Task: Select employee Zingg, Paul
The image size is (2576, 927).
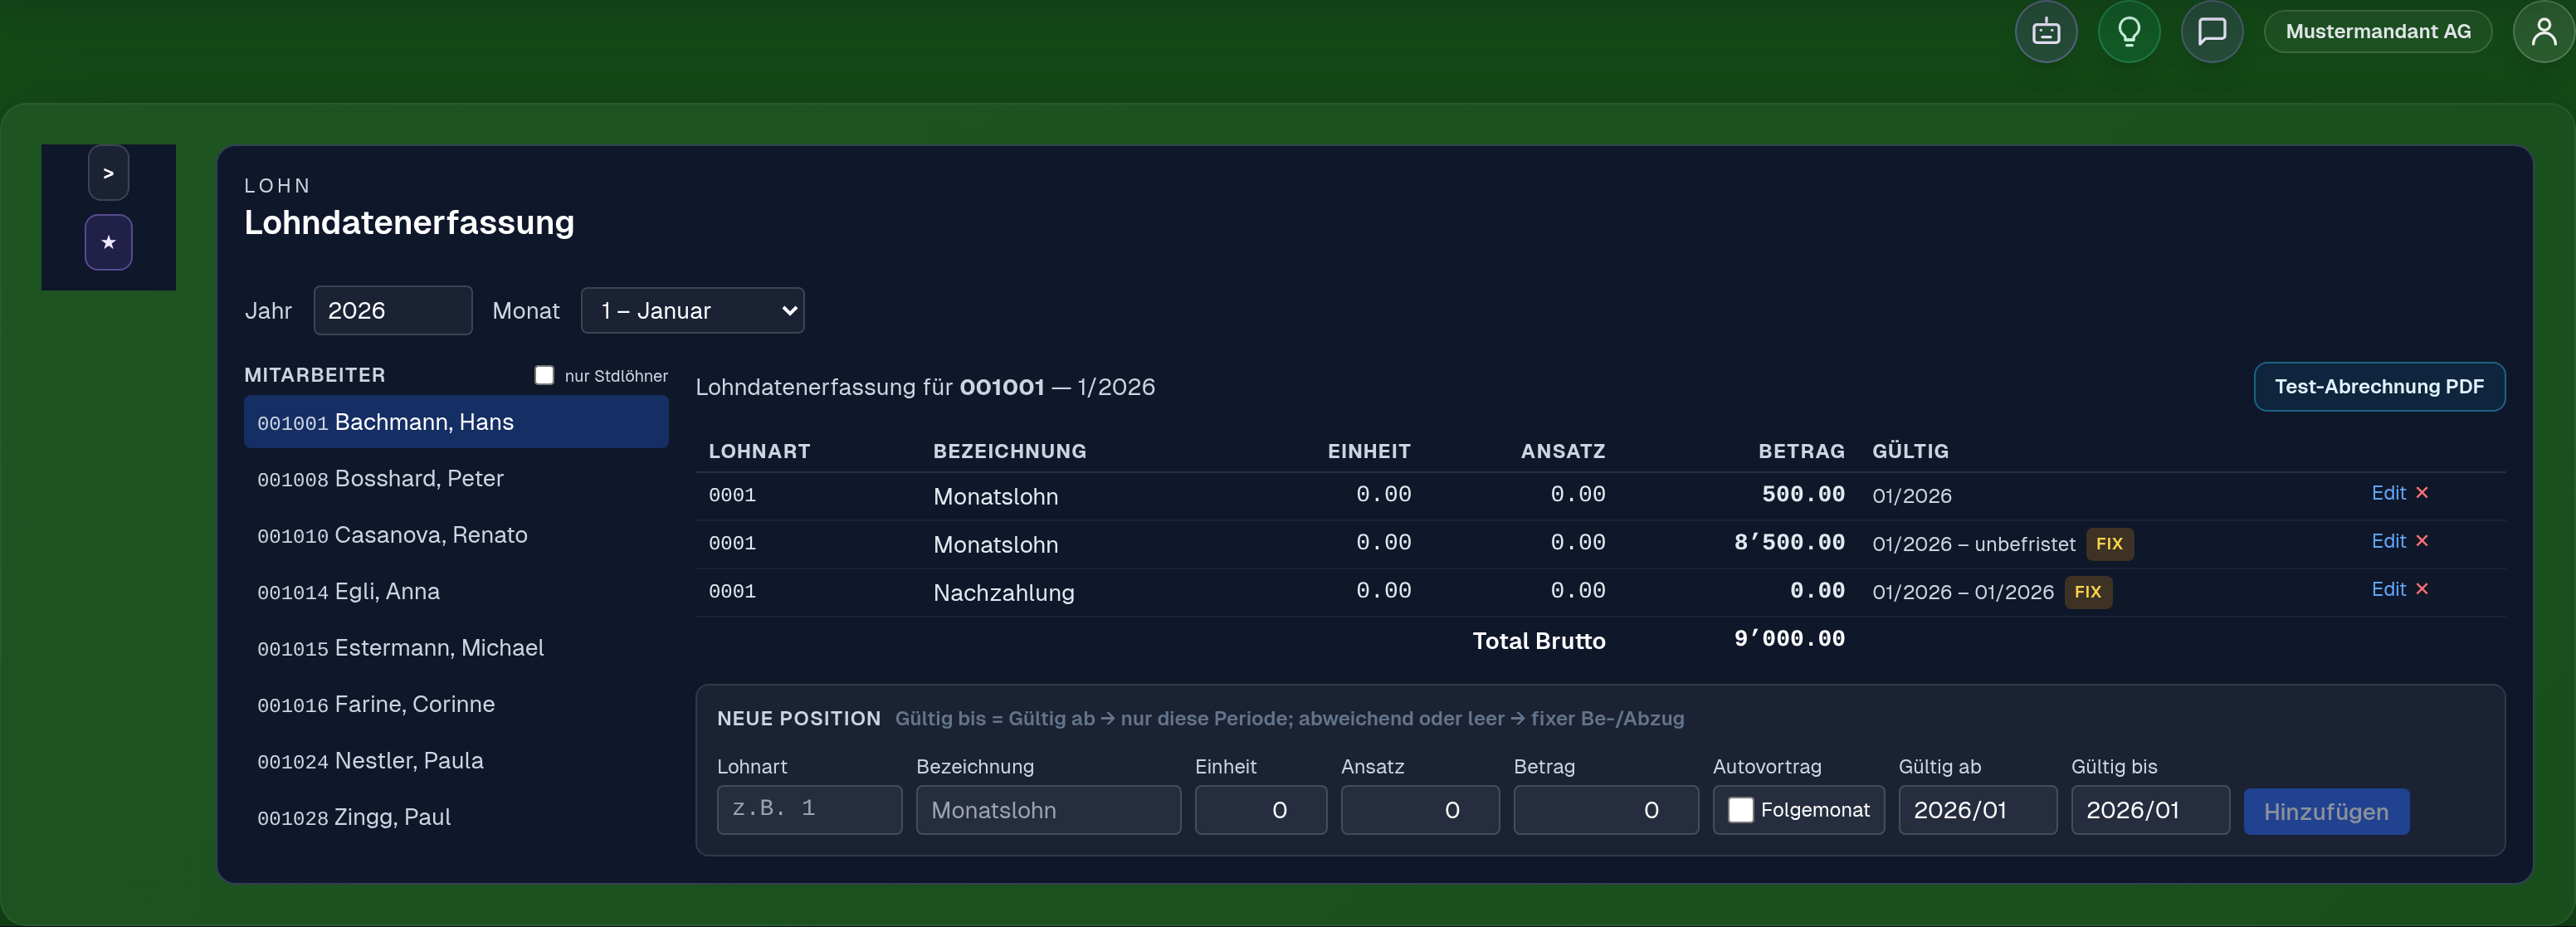Action: pos(456,817)
